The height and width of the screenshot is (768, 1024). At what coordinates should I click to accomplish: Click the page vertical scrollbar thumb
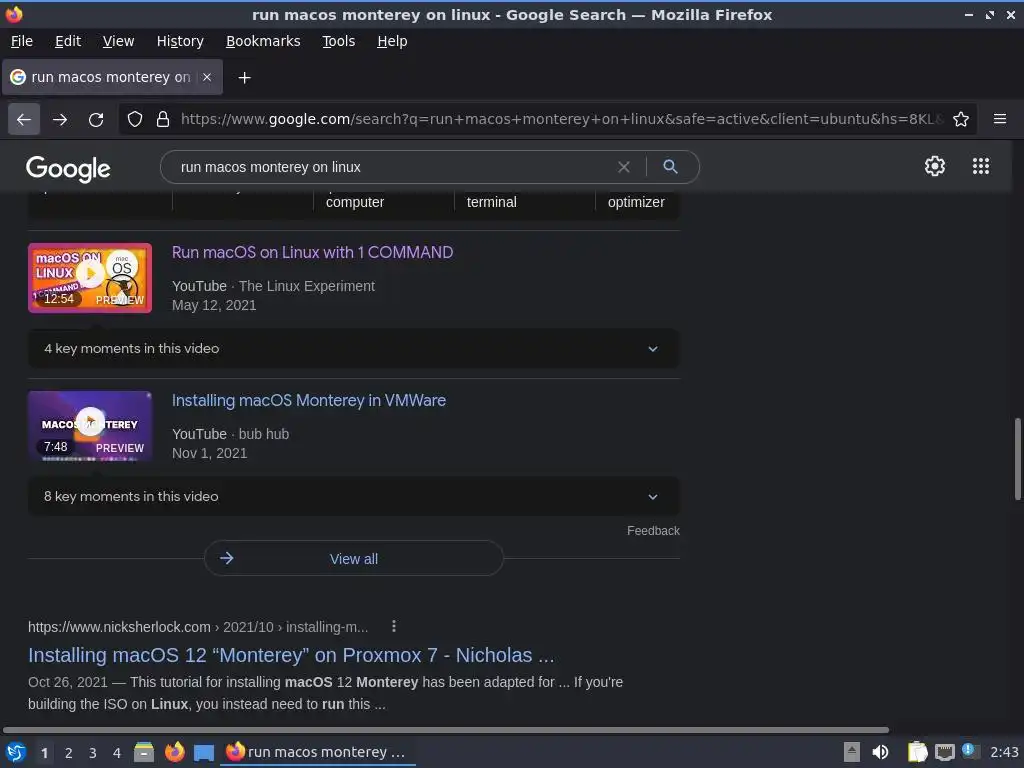pos(1017,459)
